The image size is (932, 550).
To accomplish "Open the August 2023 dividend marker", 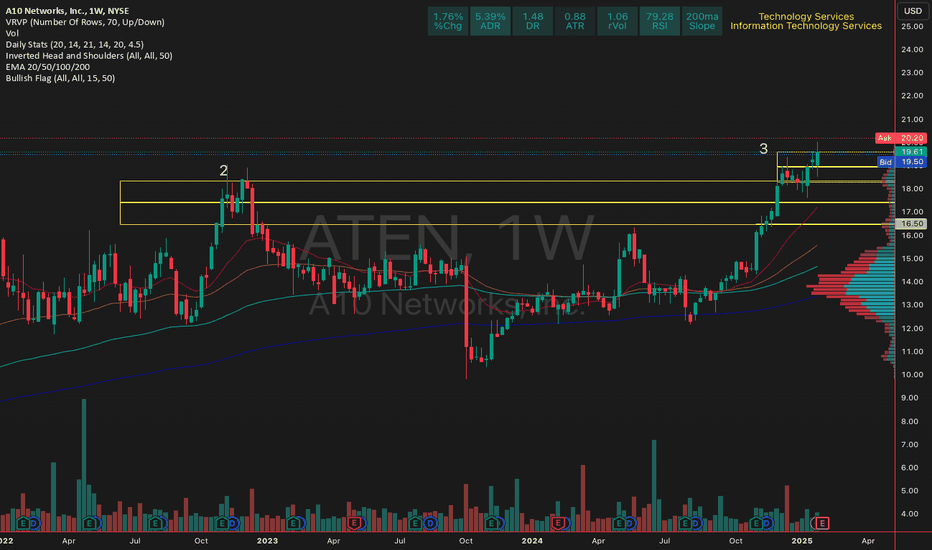I will pyautogui.click(x=429, y=523).
